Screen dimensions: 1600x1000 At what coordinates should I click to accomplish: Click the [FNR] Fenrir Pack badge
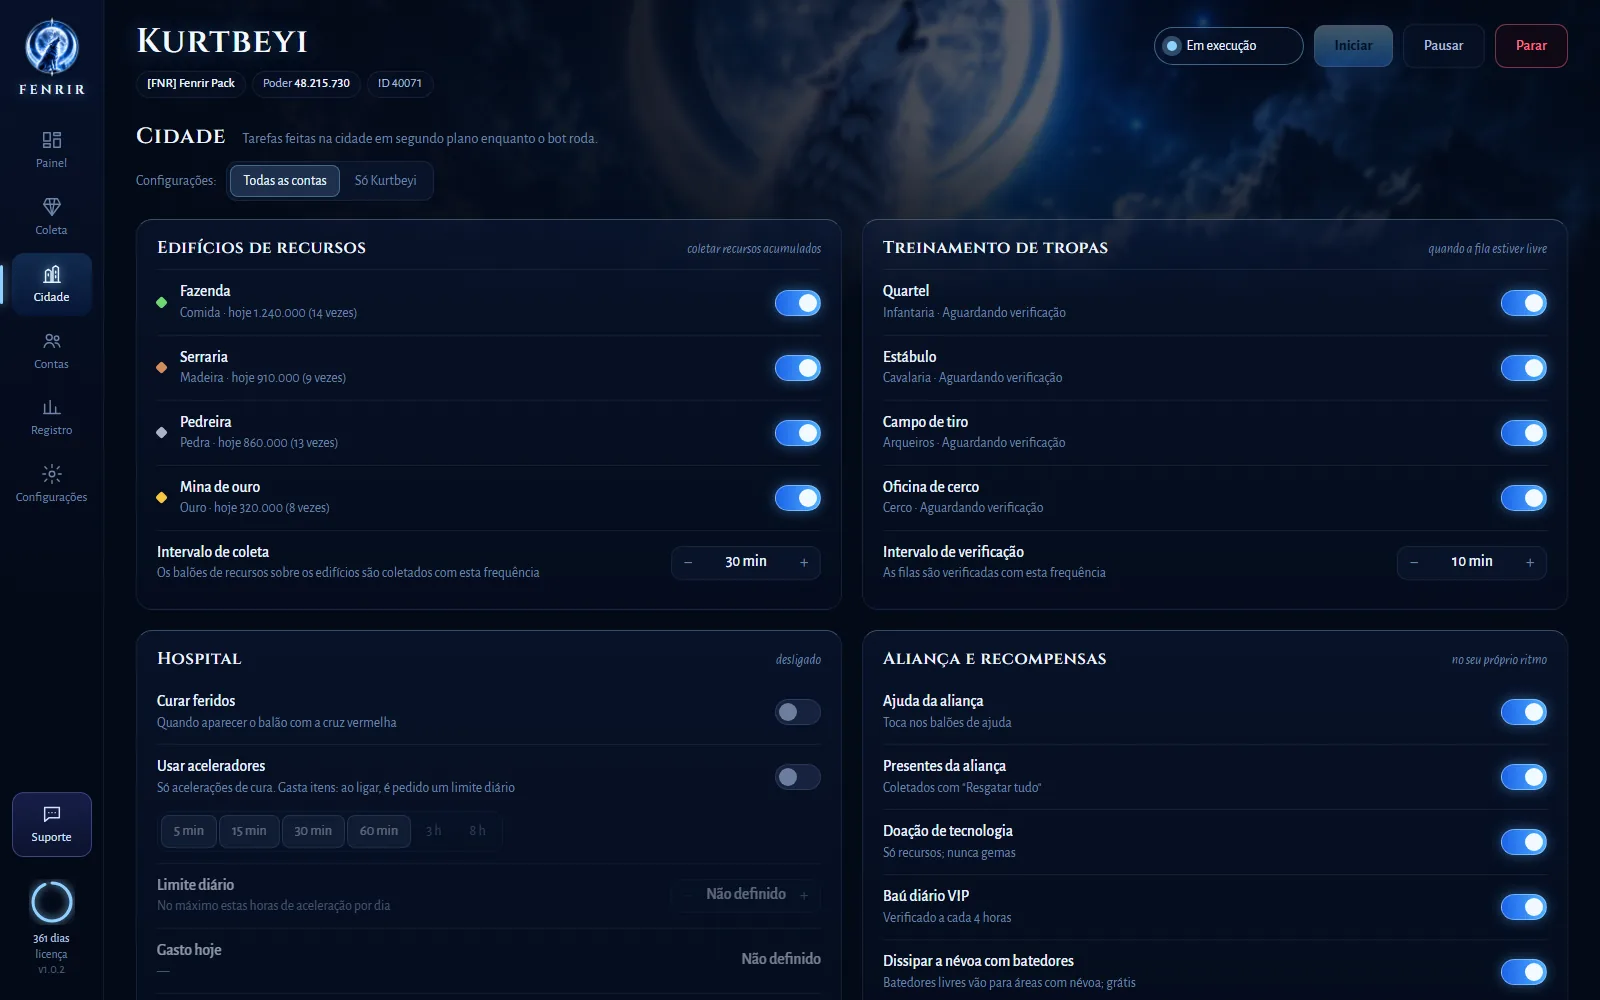pos(191,84)
